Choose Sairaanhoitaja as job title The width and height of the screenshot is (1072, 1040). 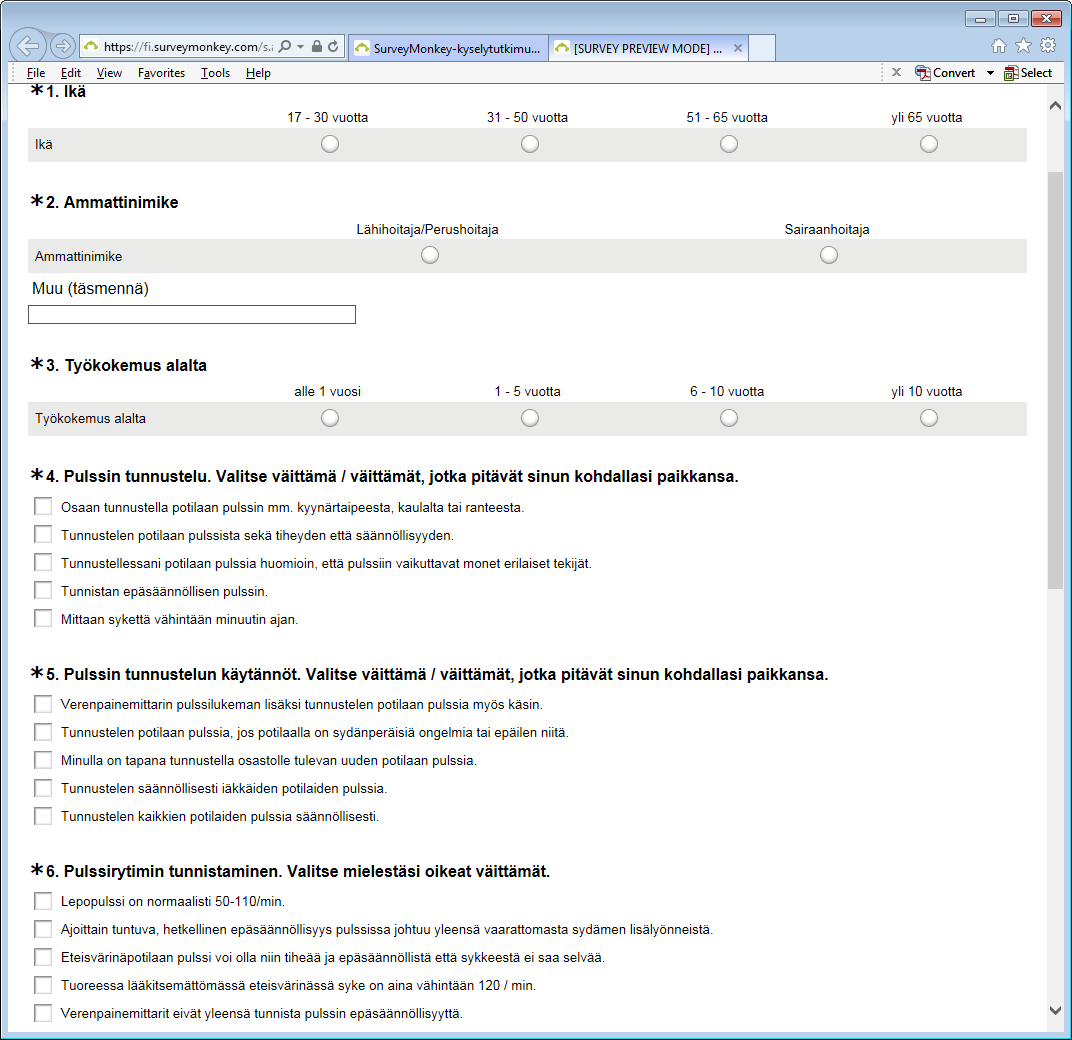pos(829,255)
